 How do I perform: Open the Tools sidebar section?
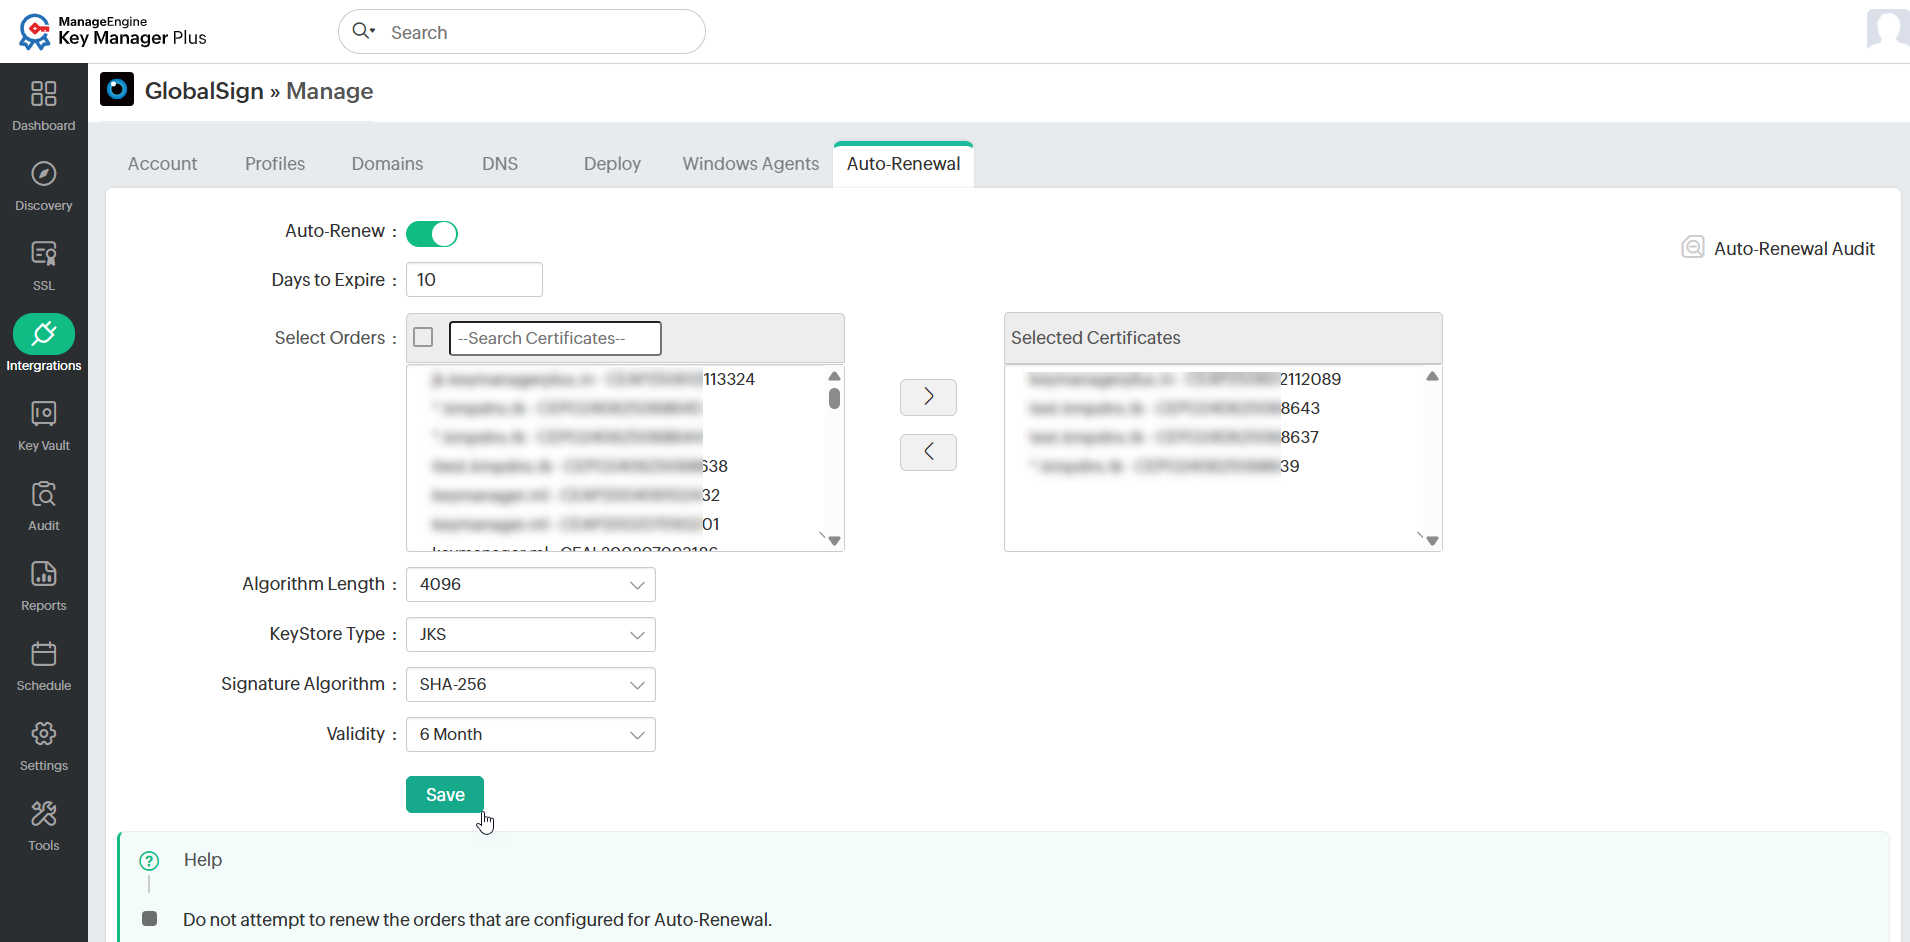[44, 825]
